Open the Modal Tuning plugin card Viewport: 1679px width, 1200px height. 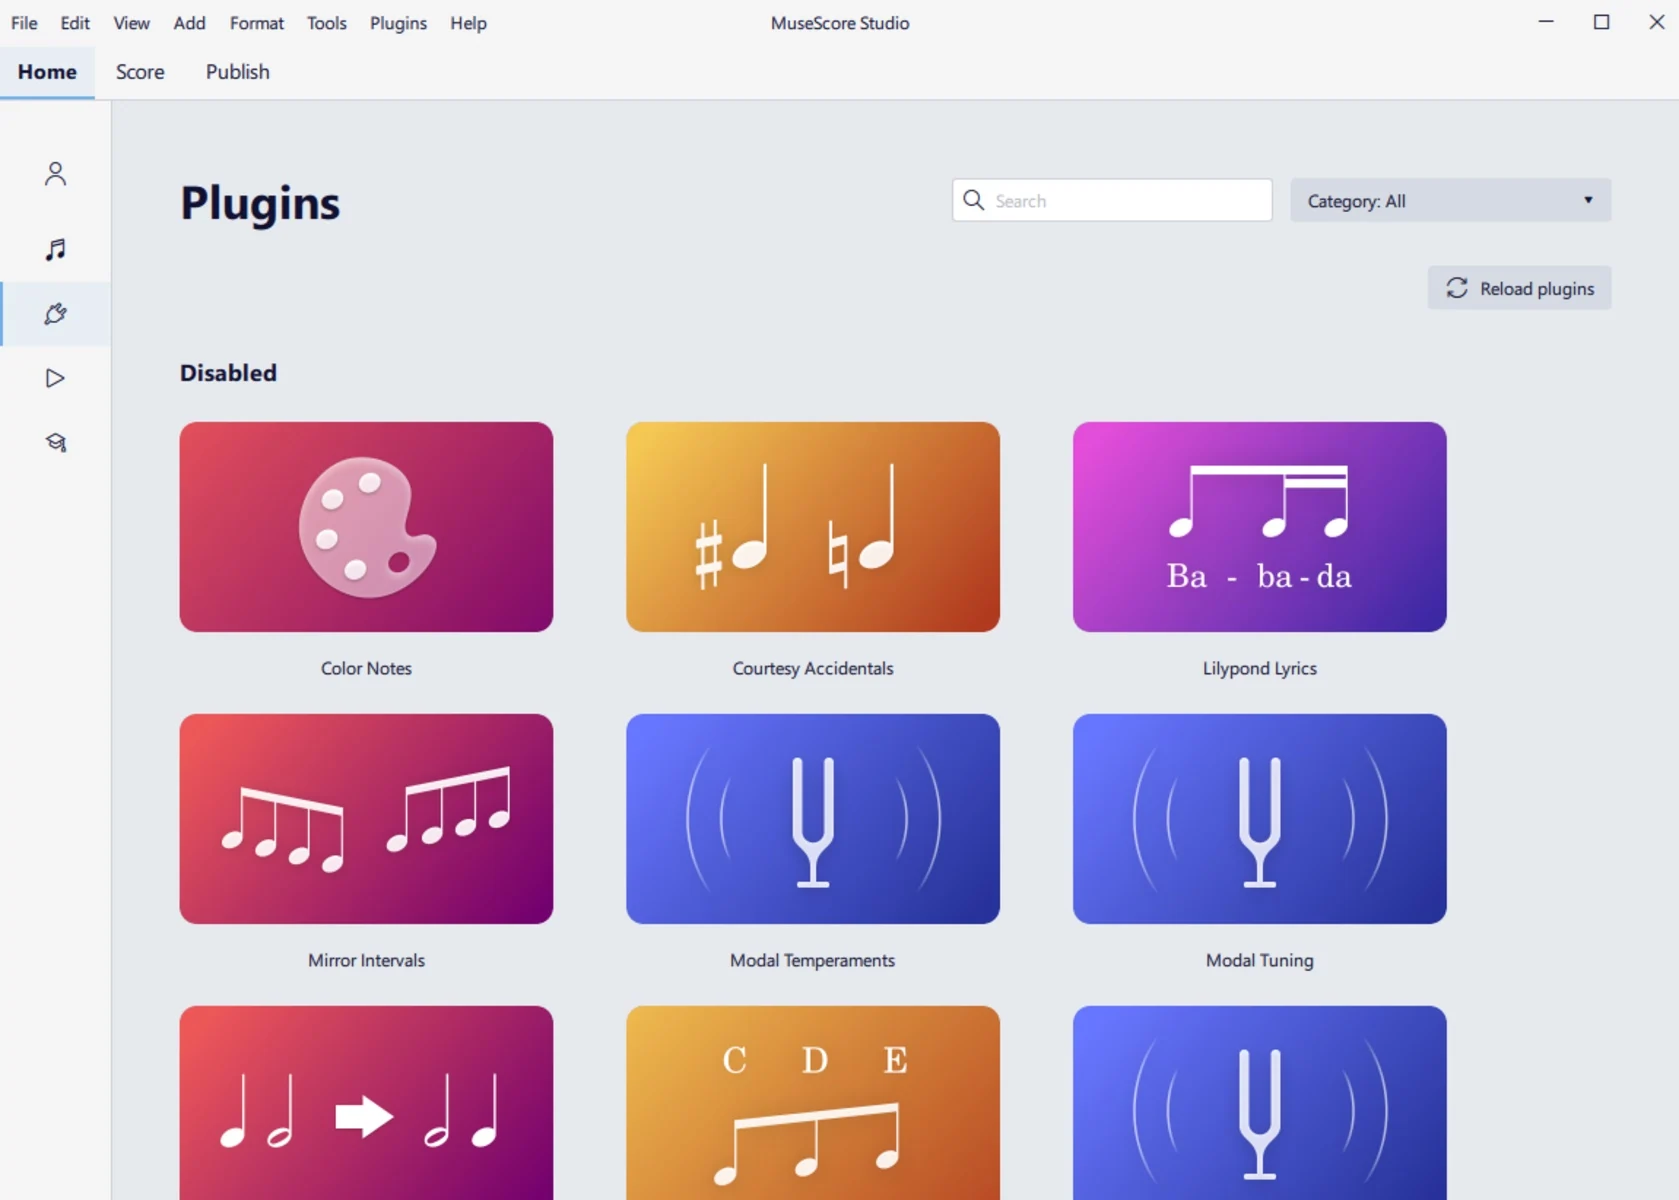(1260, 819)
